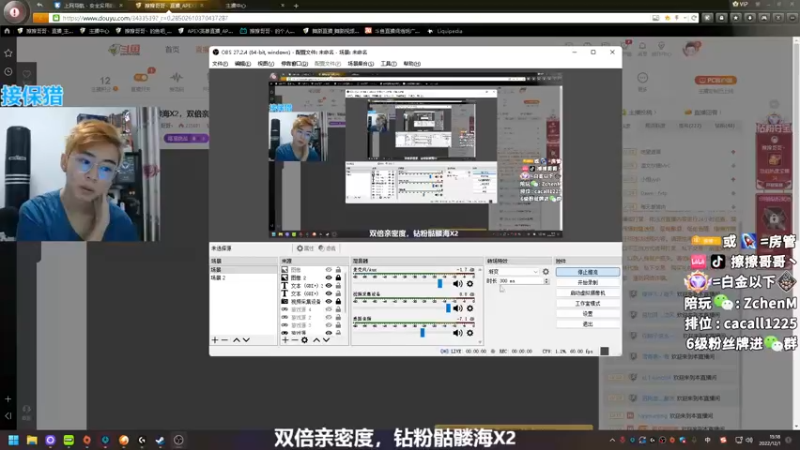Open Steam from taskbar
This screenshot has width=800, height=450.
tap(160, 440)
